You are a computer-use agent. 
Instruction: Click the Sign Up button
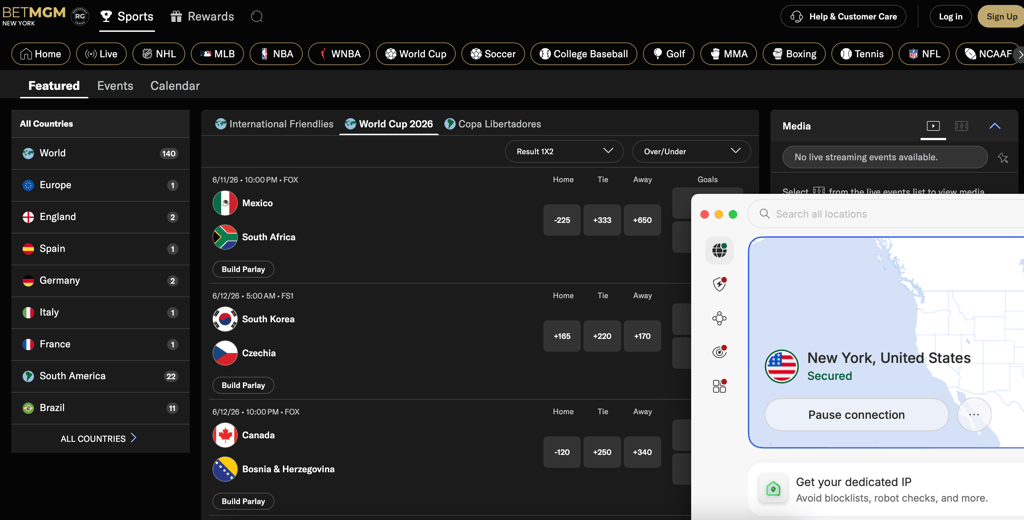1000,16
